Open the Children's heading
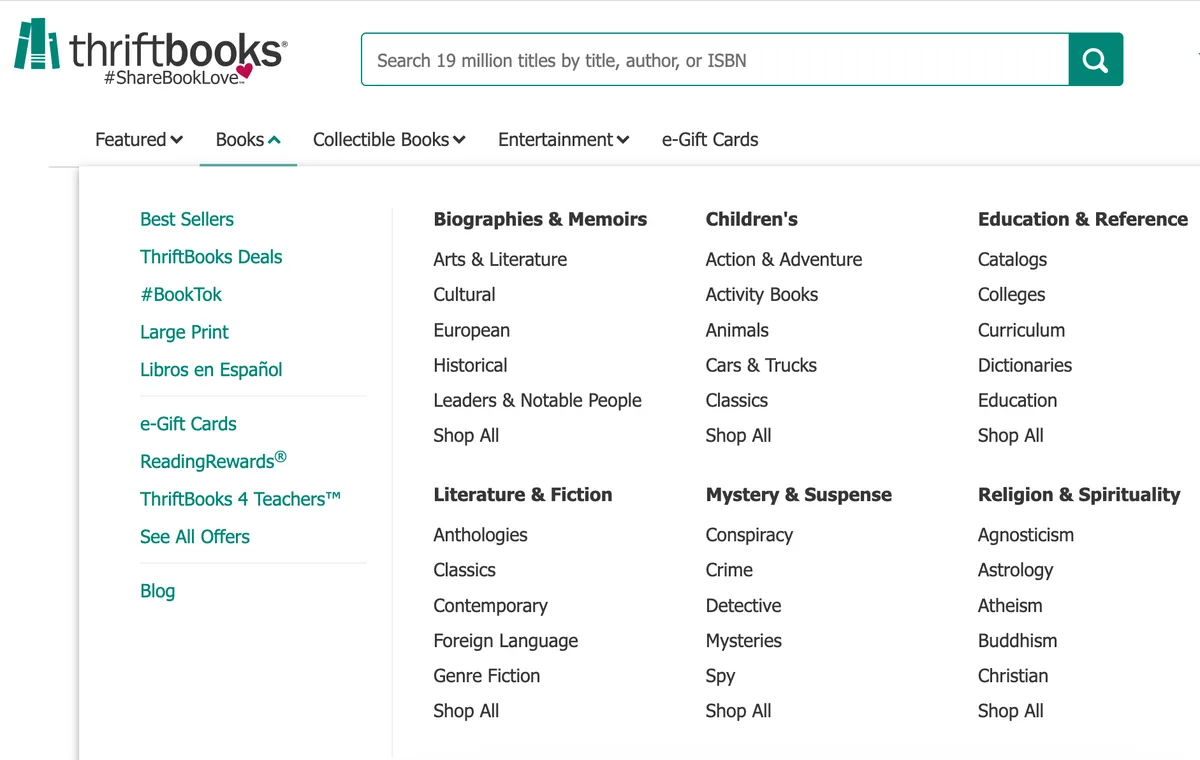1200x760 pixels. 751,219
